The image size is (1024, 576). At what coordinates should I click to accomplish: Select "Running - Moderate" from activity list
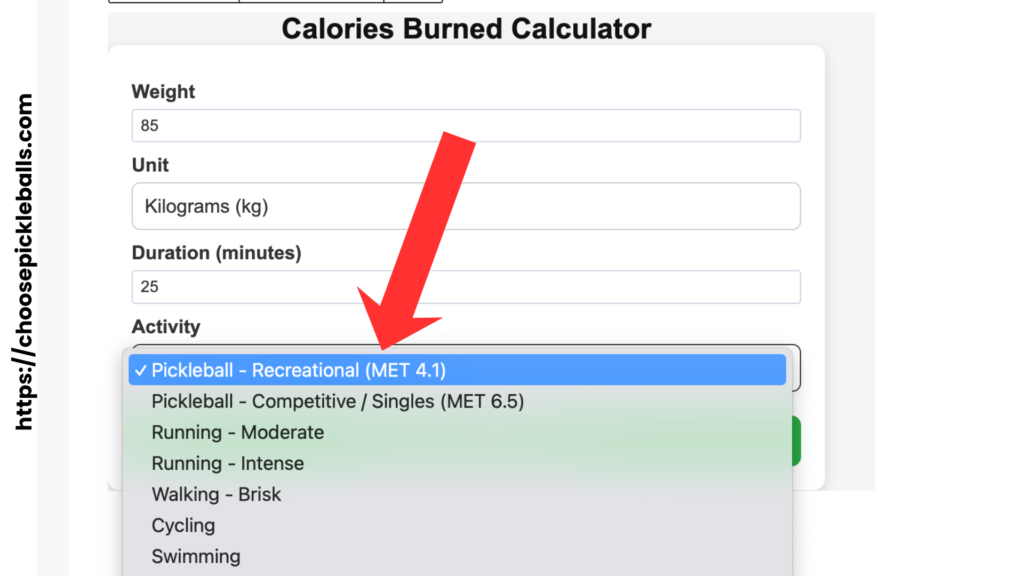[237, 432]
